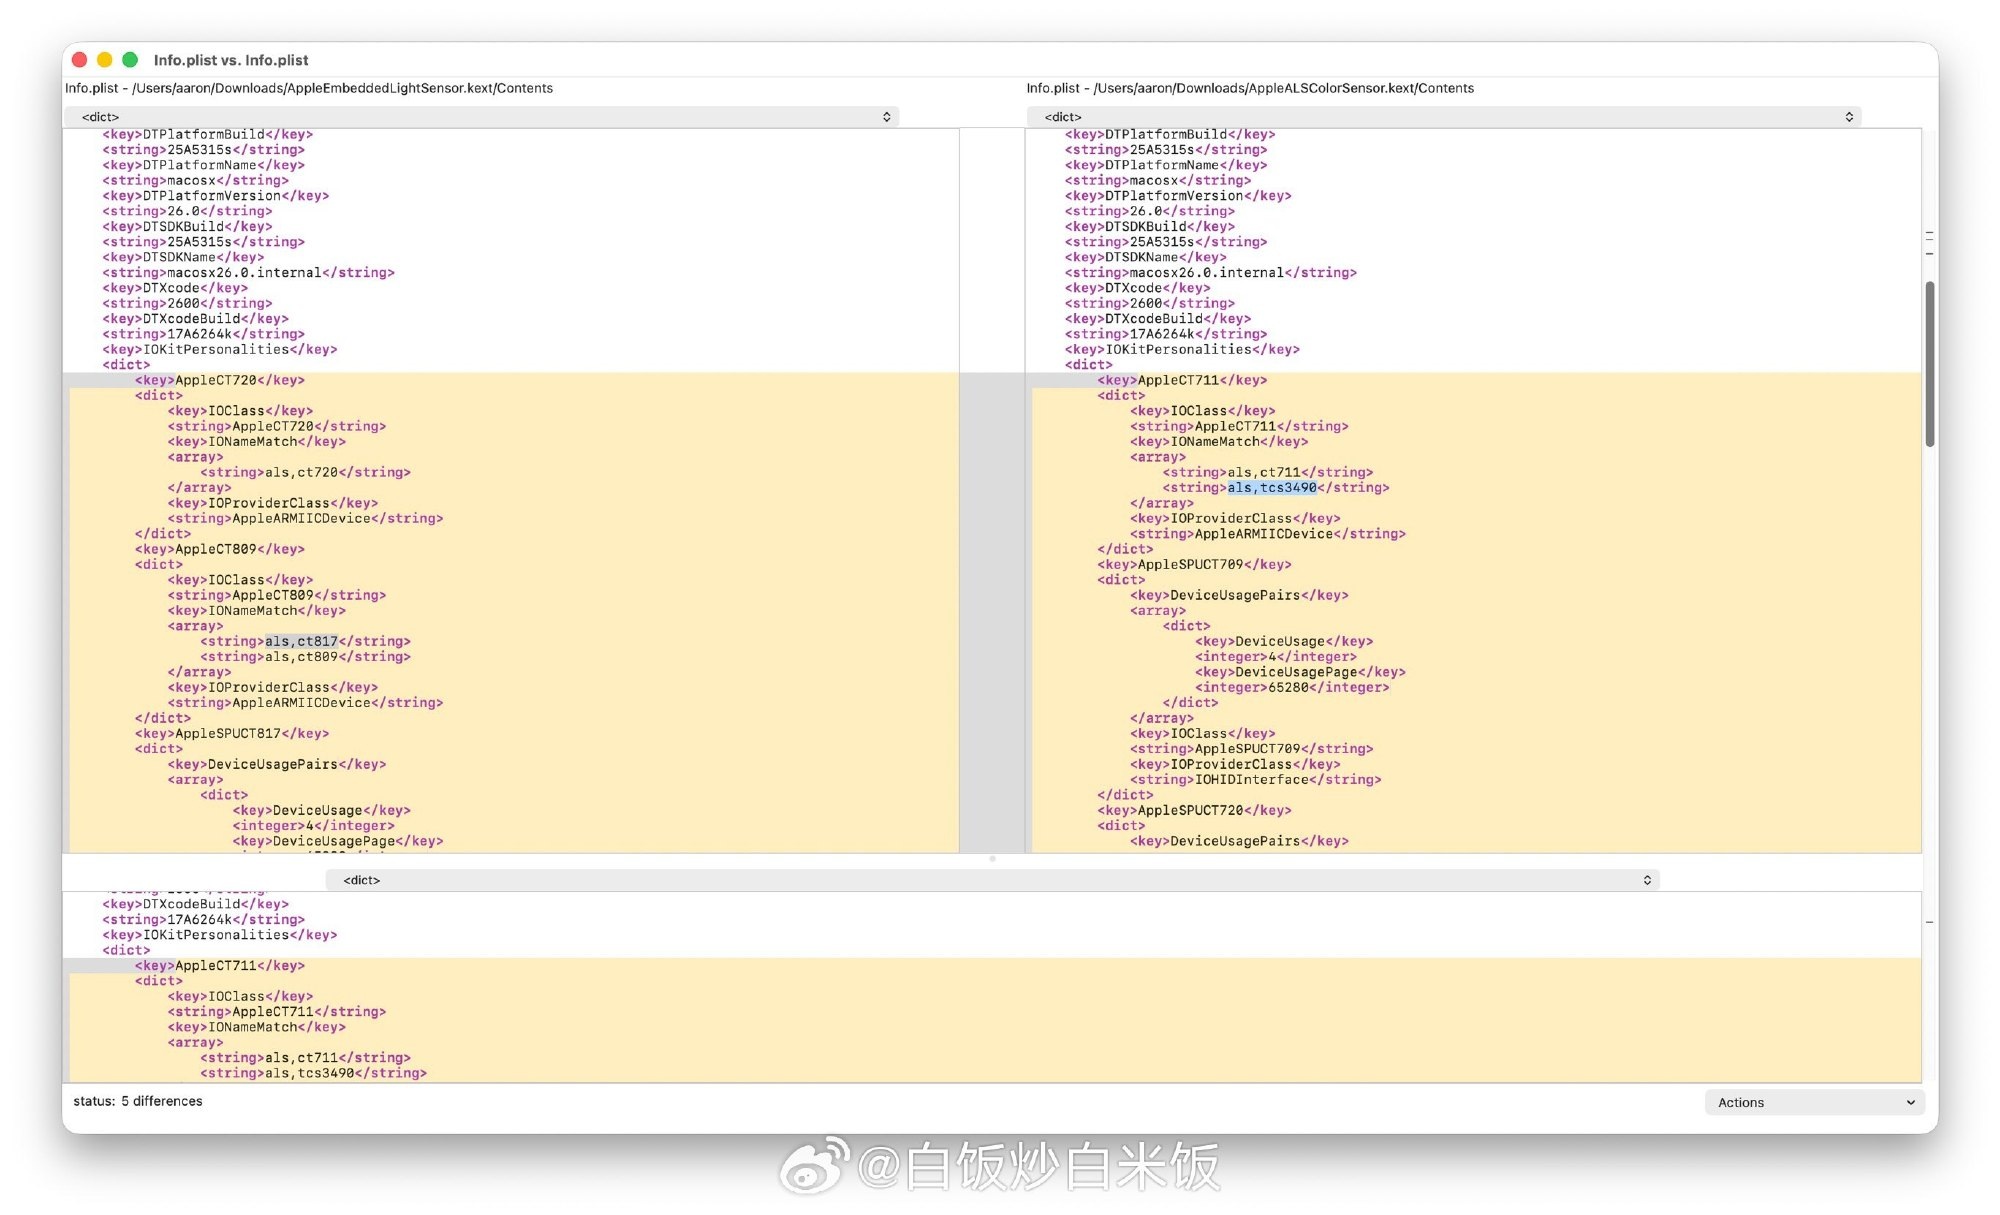
Task: Click the status 5 differences label
Action: click(x=138, y=1101)
